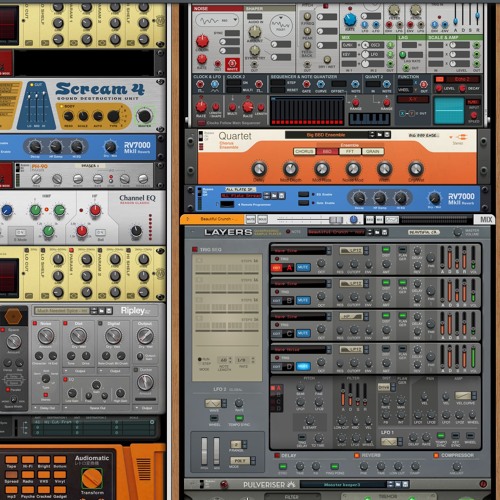Screen dimensions: 500x500
Task: Enable the Ripley Ducker section
Action: (136, 370)
